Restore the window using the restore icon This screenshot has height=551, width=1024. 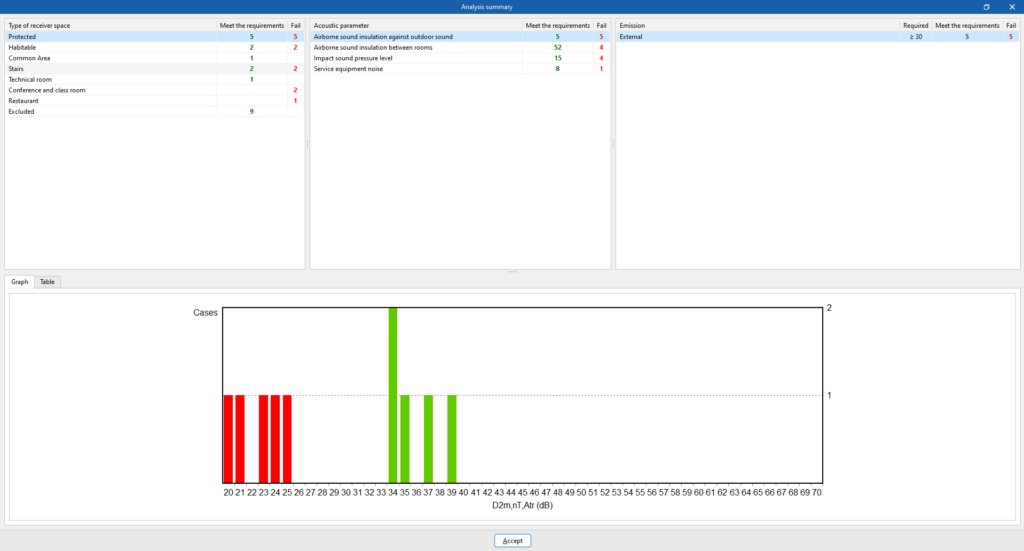(x=987, y=7)
